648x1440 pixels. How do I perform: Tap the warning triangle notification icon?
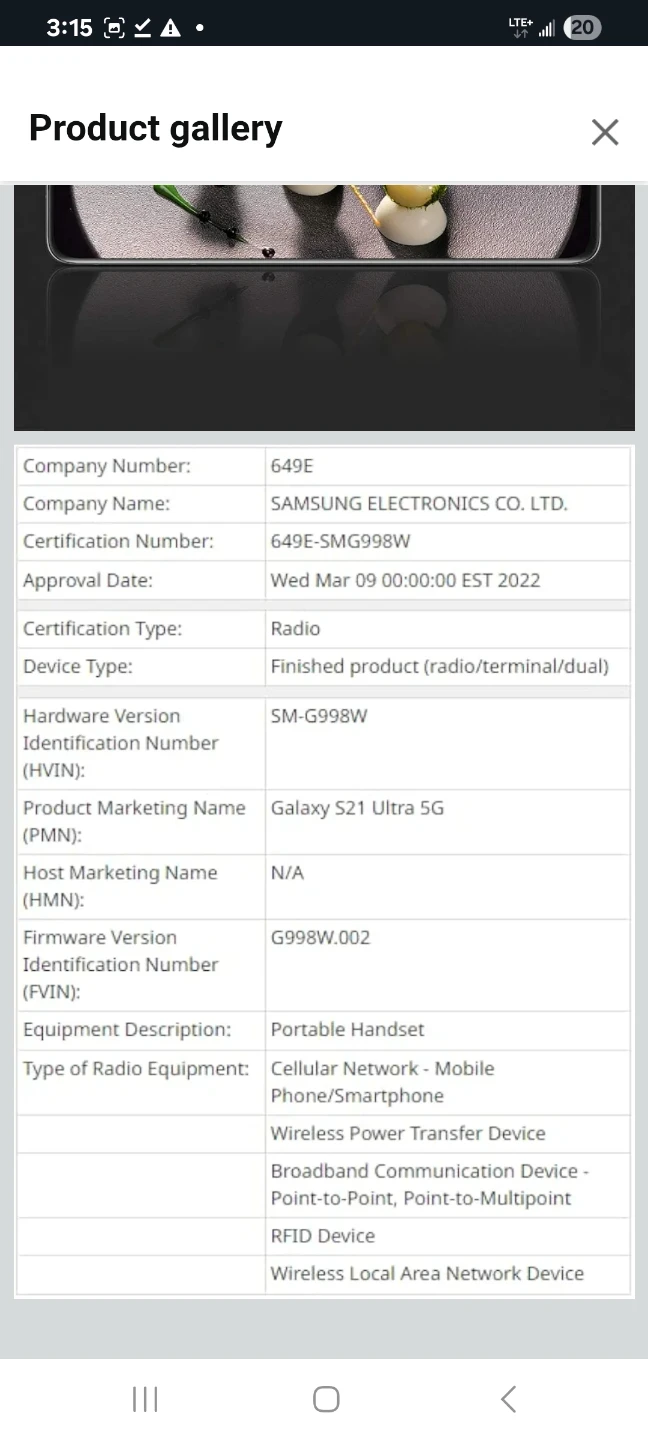click(x=171, y=28)
